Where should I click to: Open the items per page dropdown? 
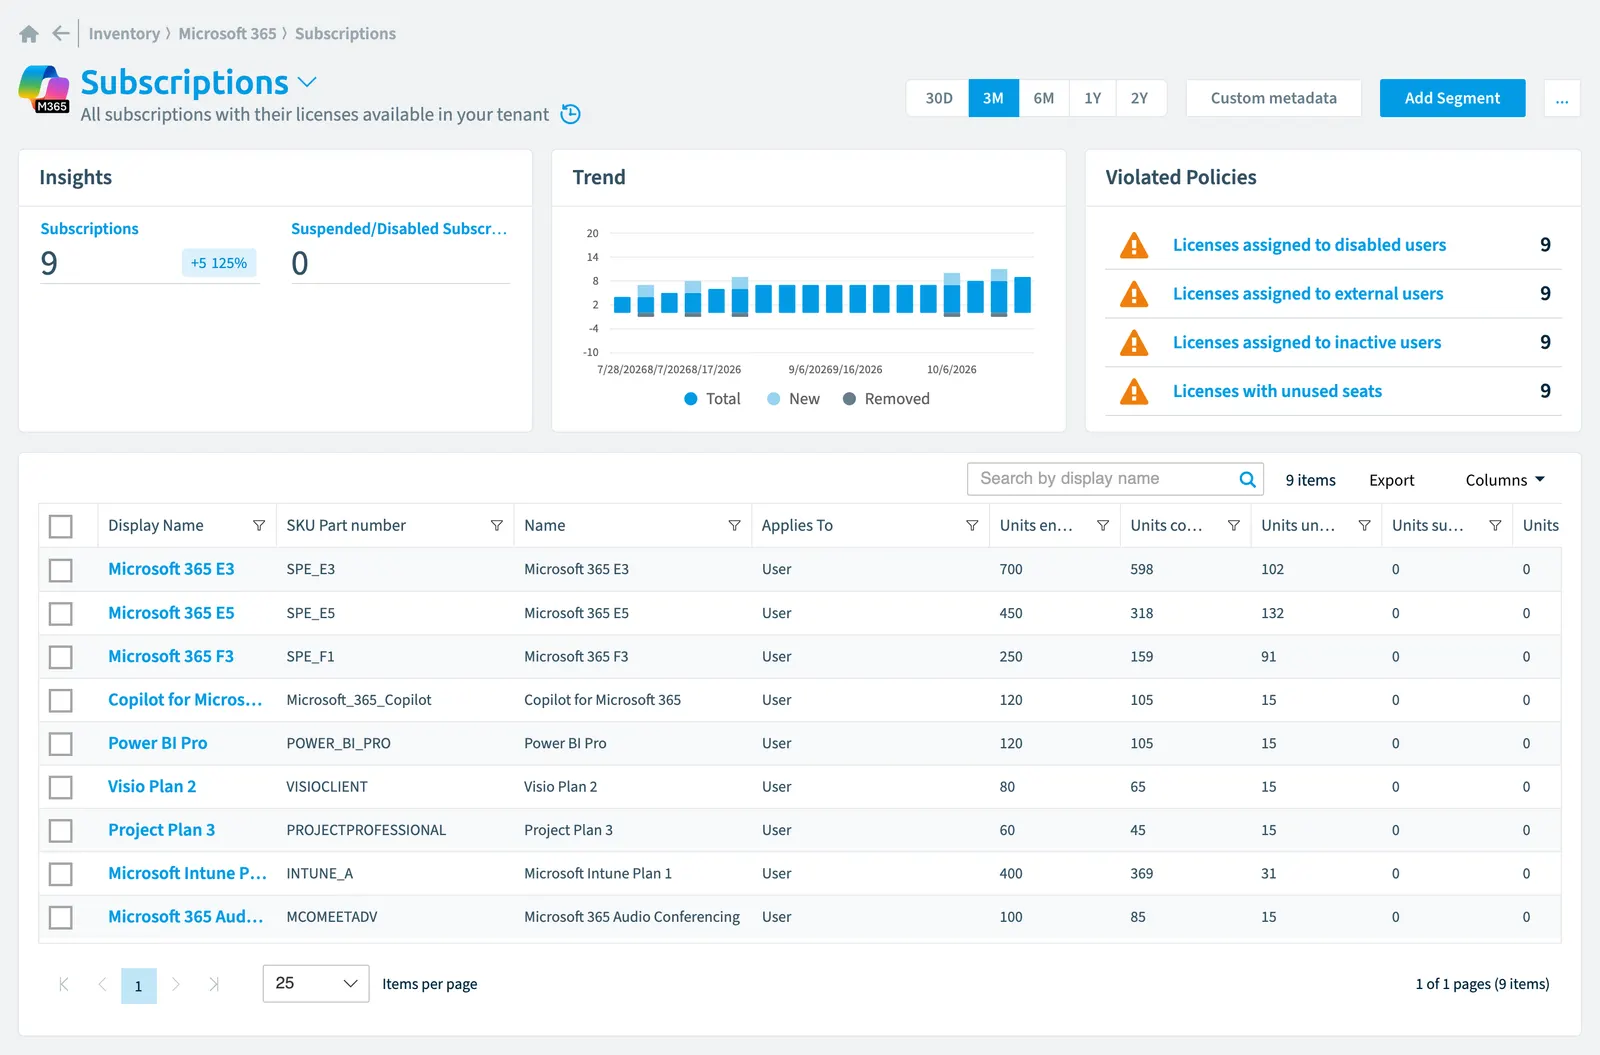316,984
